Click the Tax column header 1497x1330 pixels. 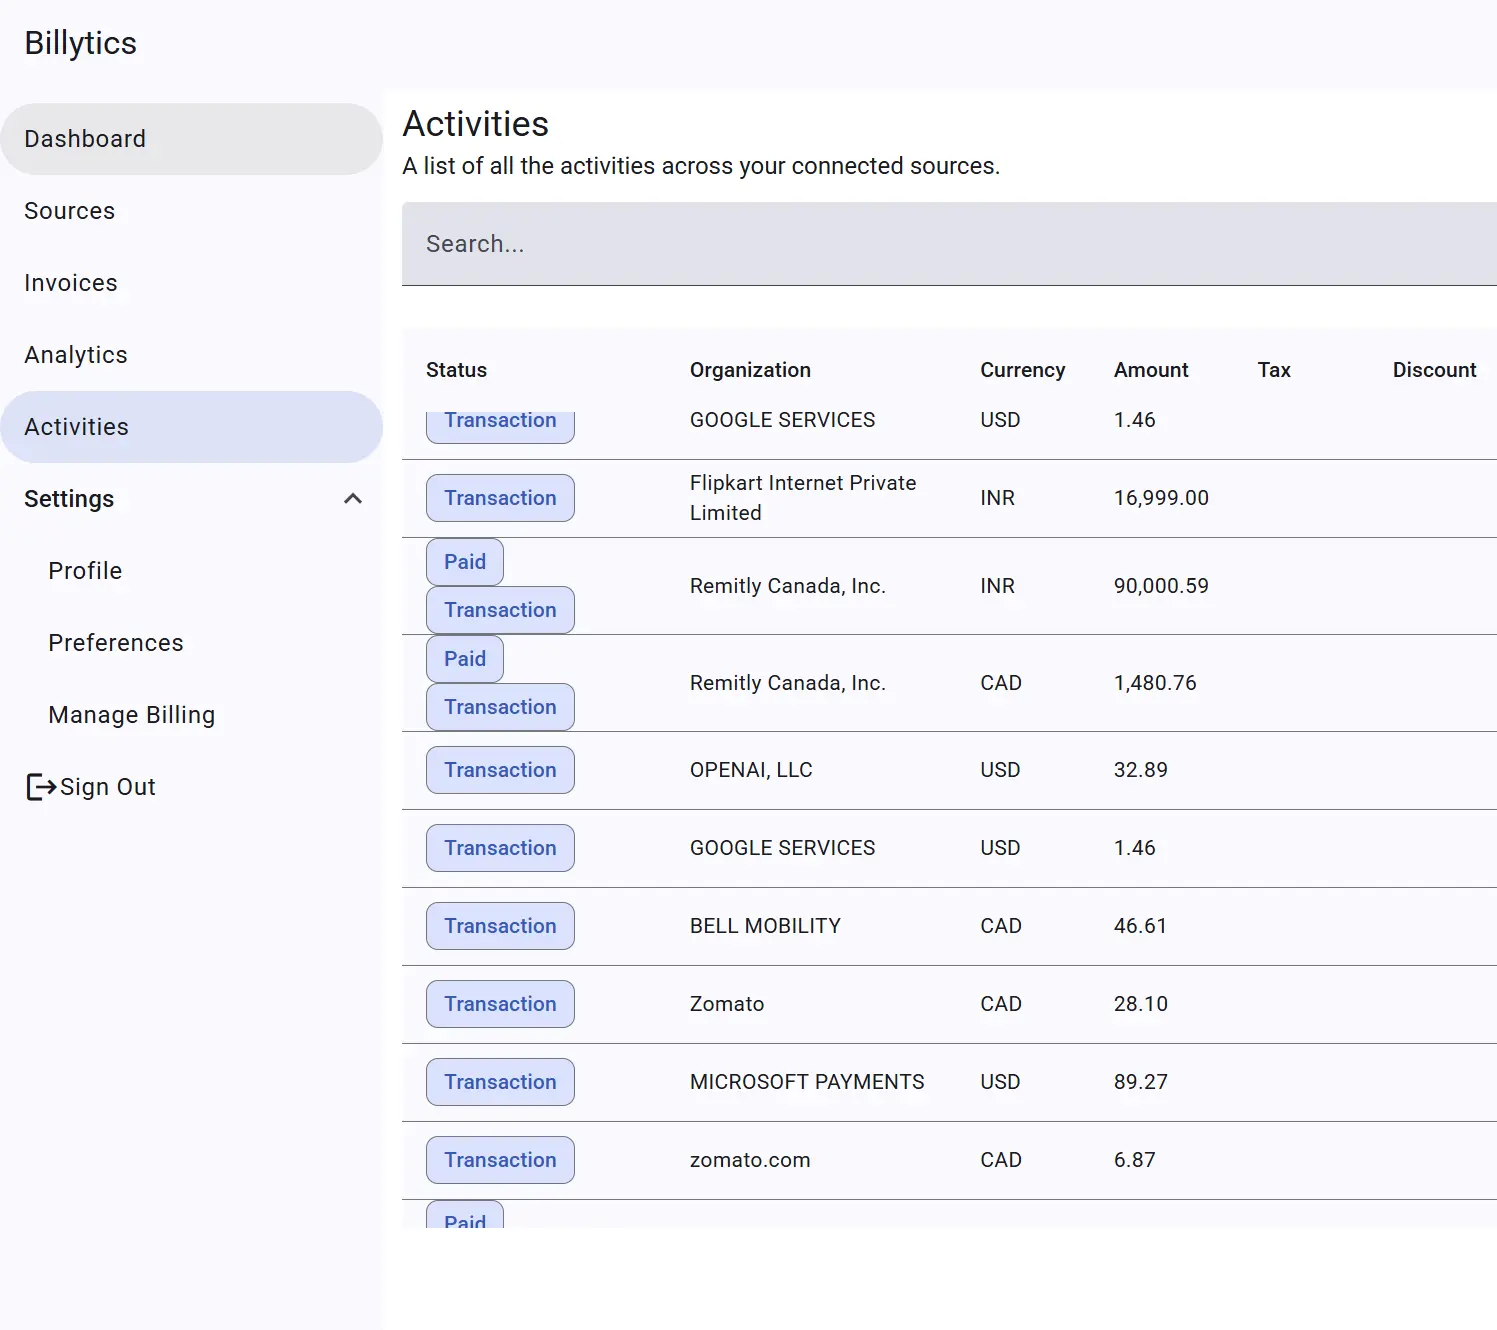click(1274, 370)
